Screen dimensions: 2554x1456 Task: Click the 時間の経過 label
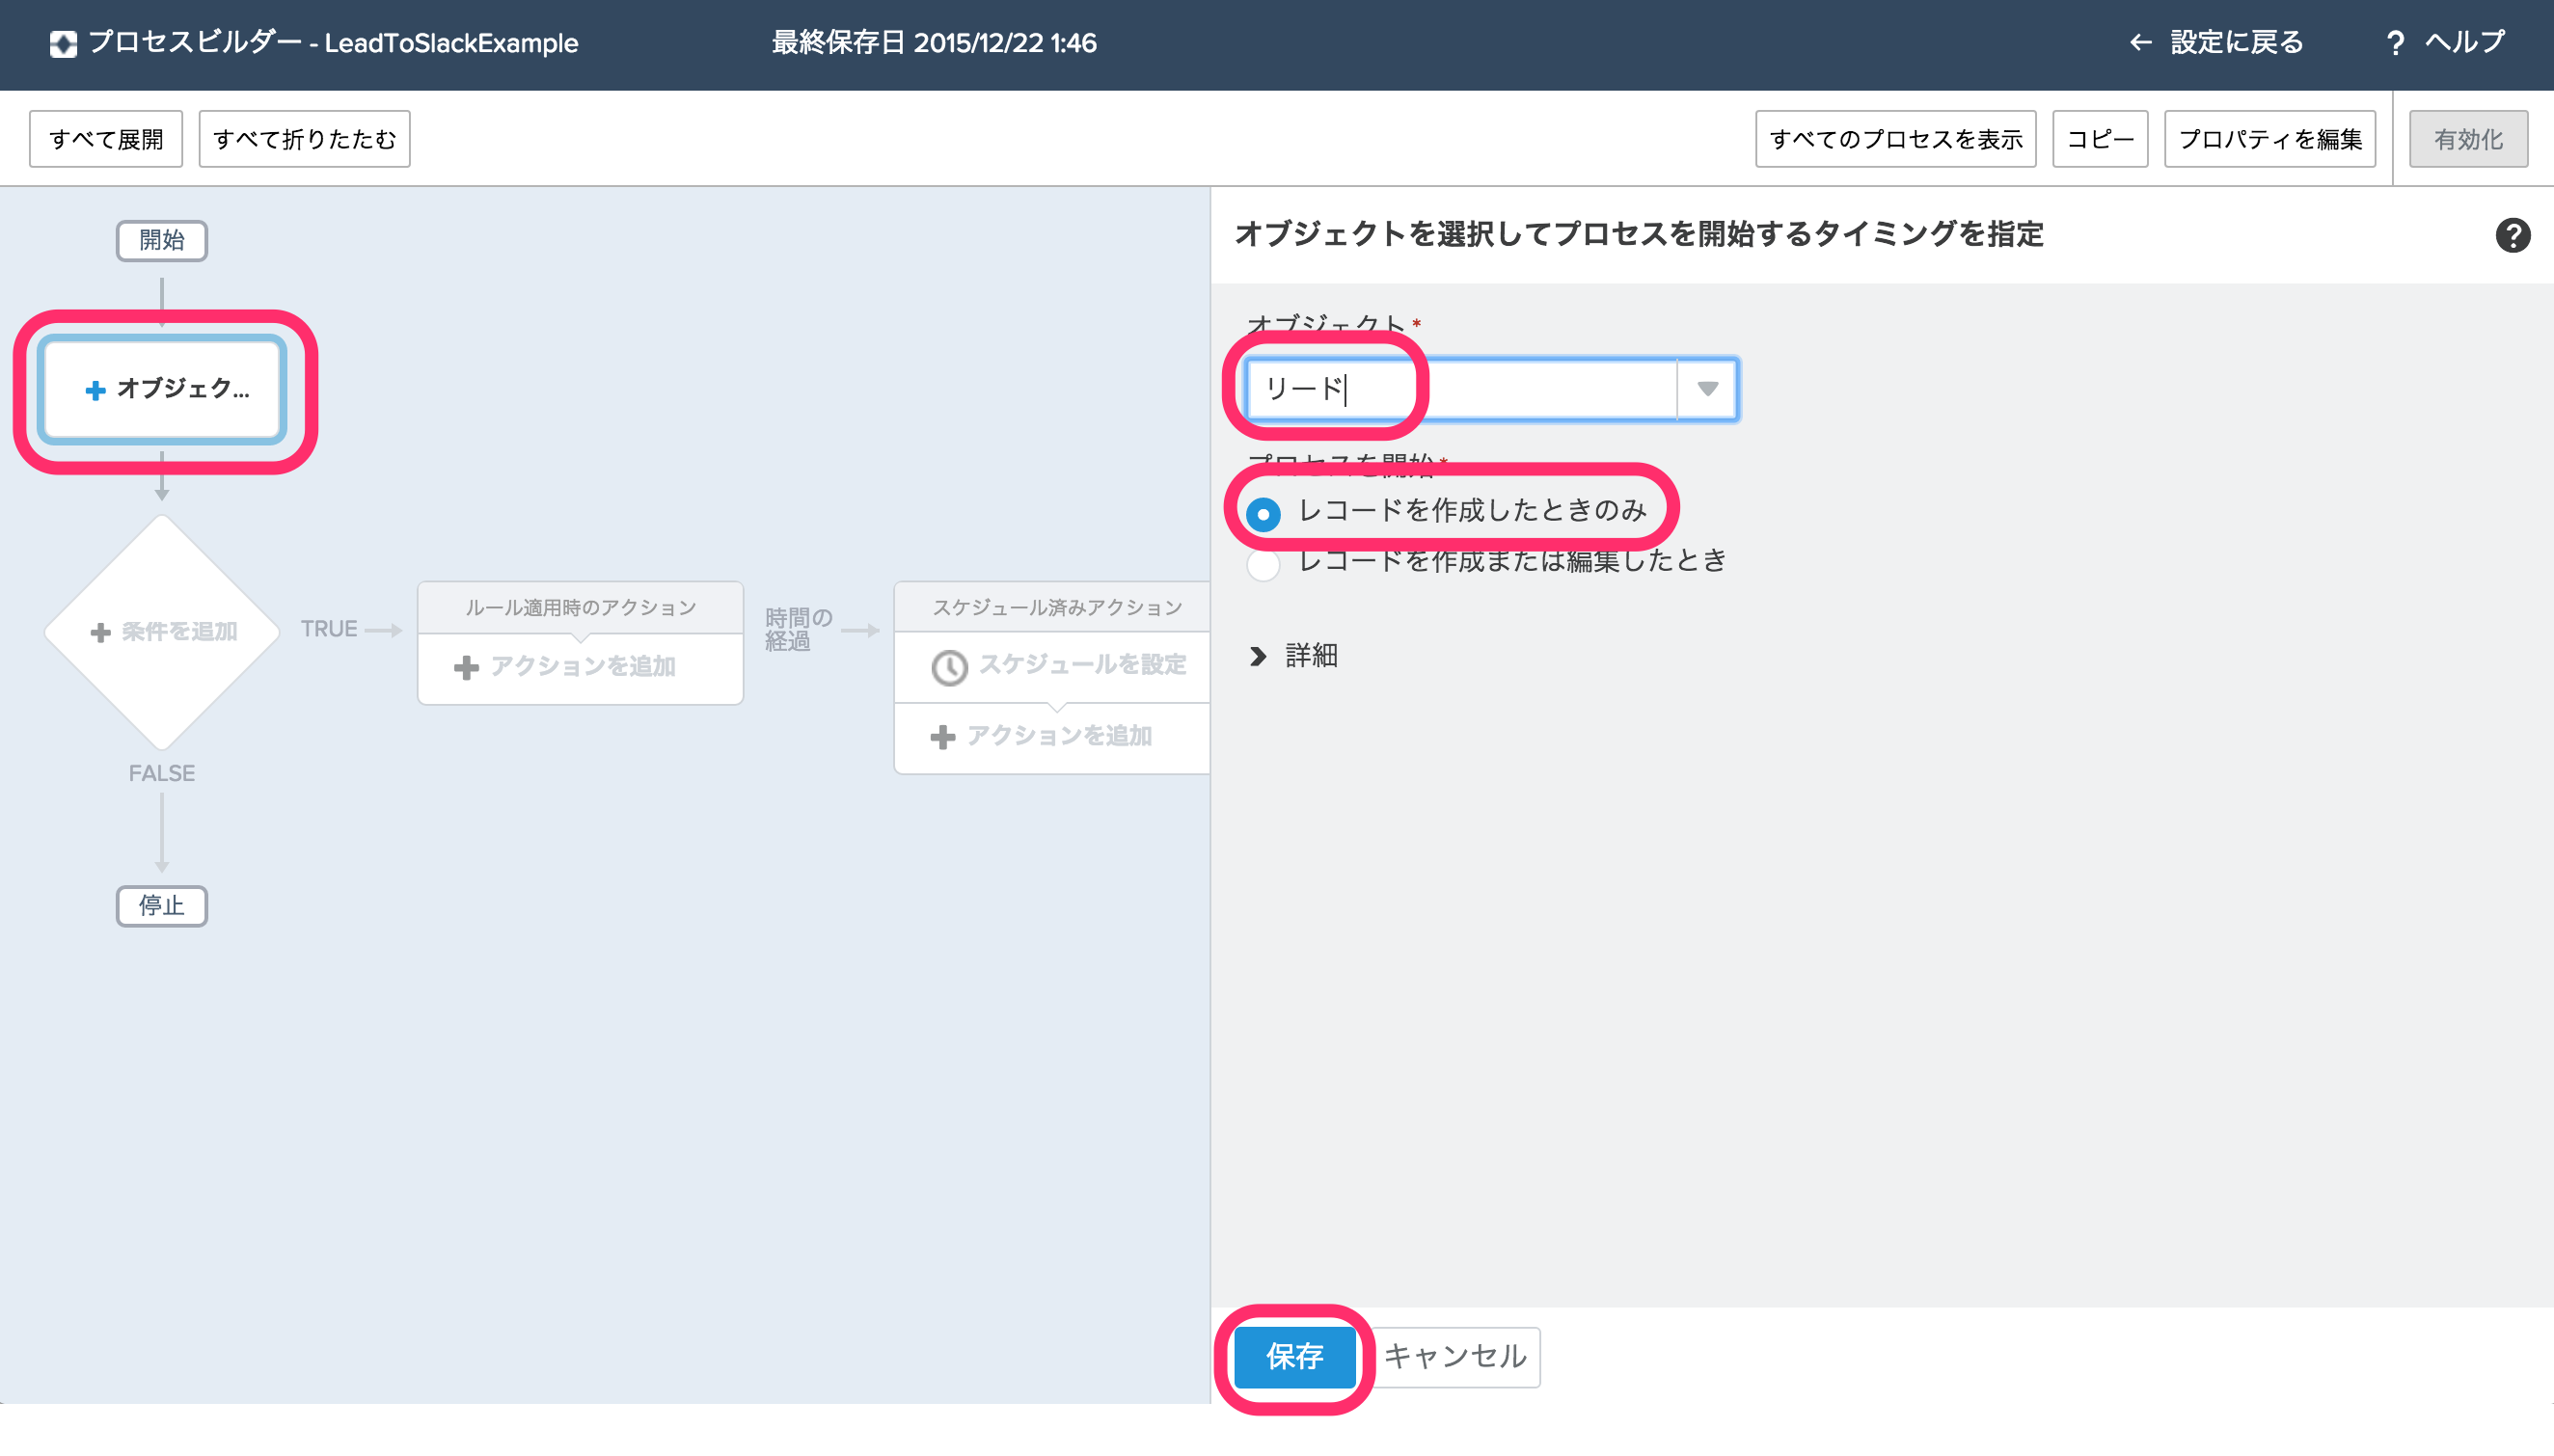click(x=798, y=629)
